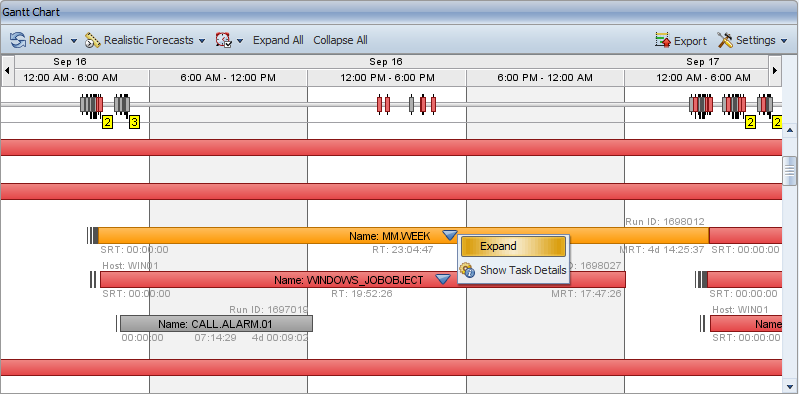The width and height of the screenshot is (799, 394).
Task: Select the gray CALL.ALARM.01 task bar
Action: 217,323
